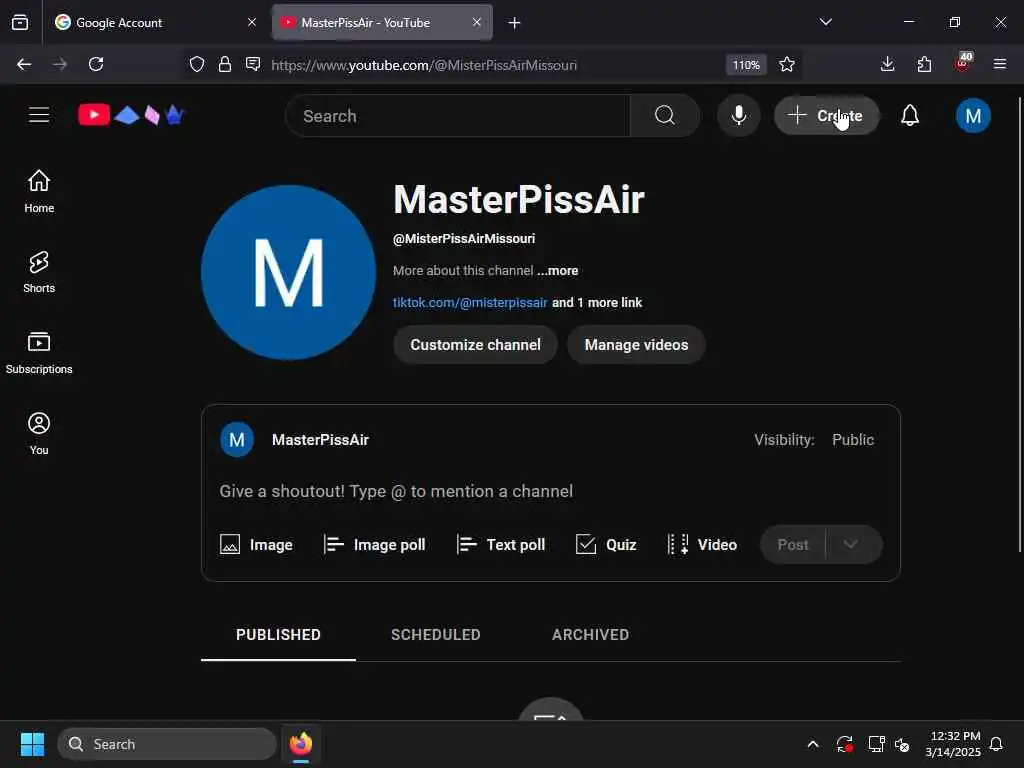Click the Windows taskbar Search box
1024x768 pixels.
167,744
